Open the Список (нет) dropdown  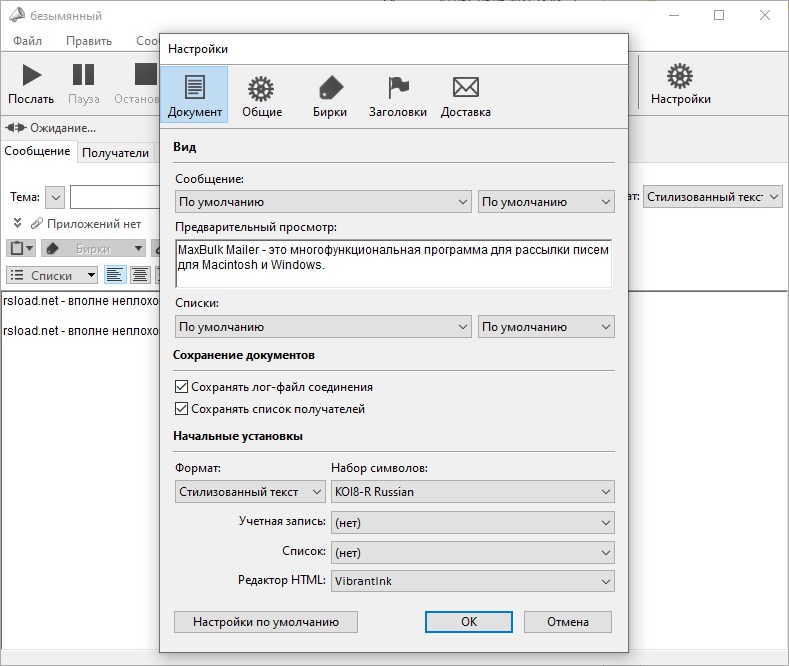pyautogui.click(x=472, y=553)
